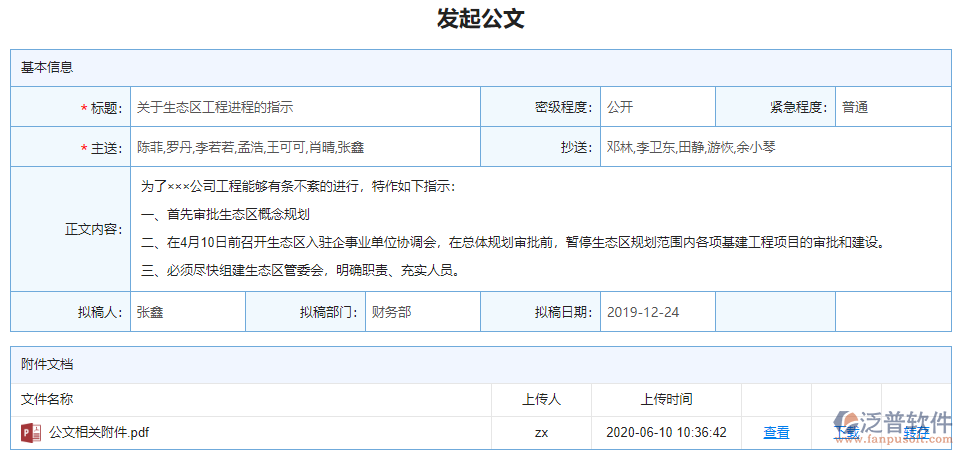The image size is (963, 455).
Task: Click the 抄送 recipients field
Action: [x=776, y=147]
